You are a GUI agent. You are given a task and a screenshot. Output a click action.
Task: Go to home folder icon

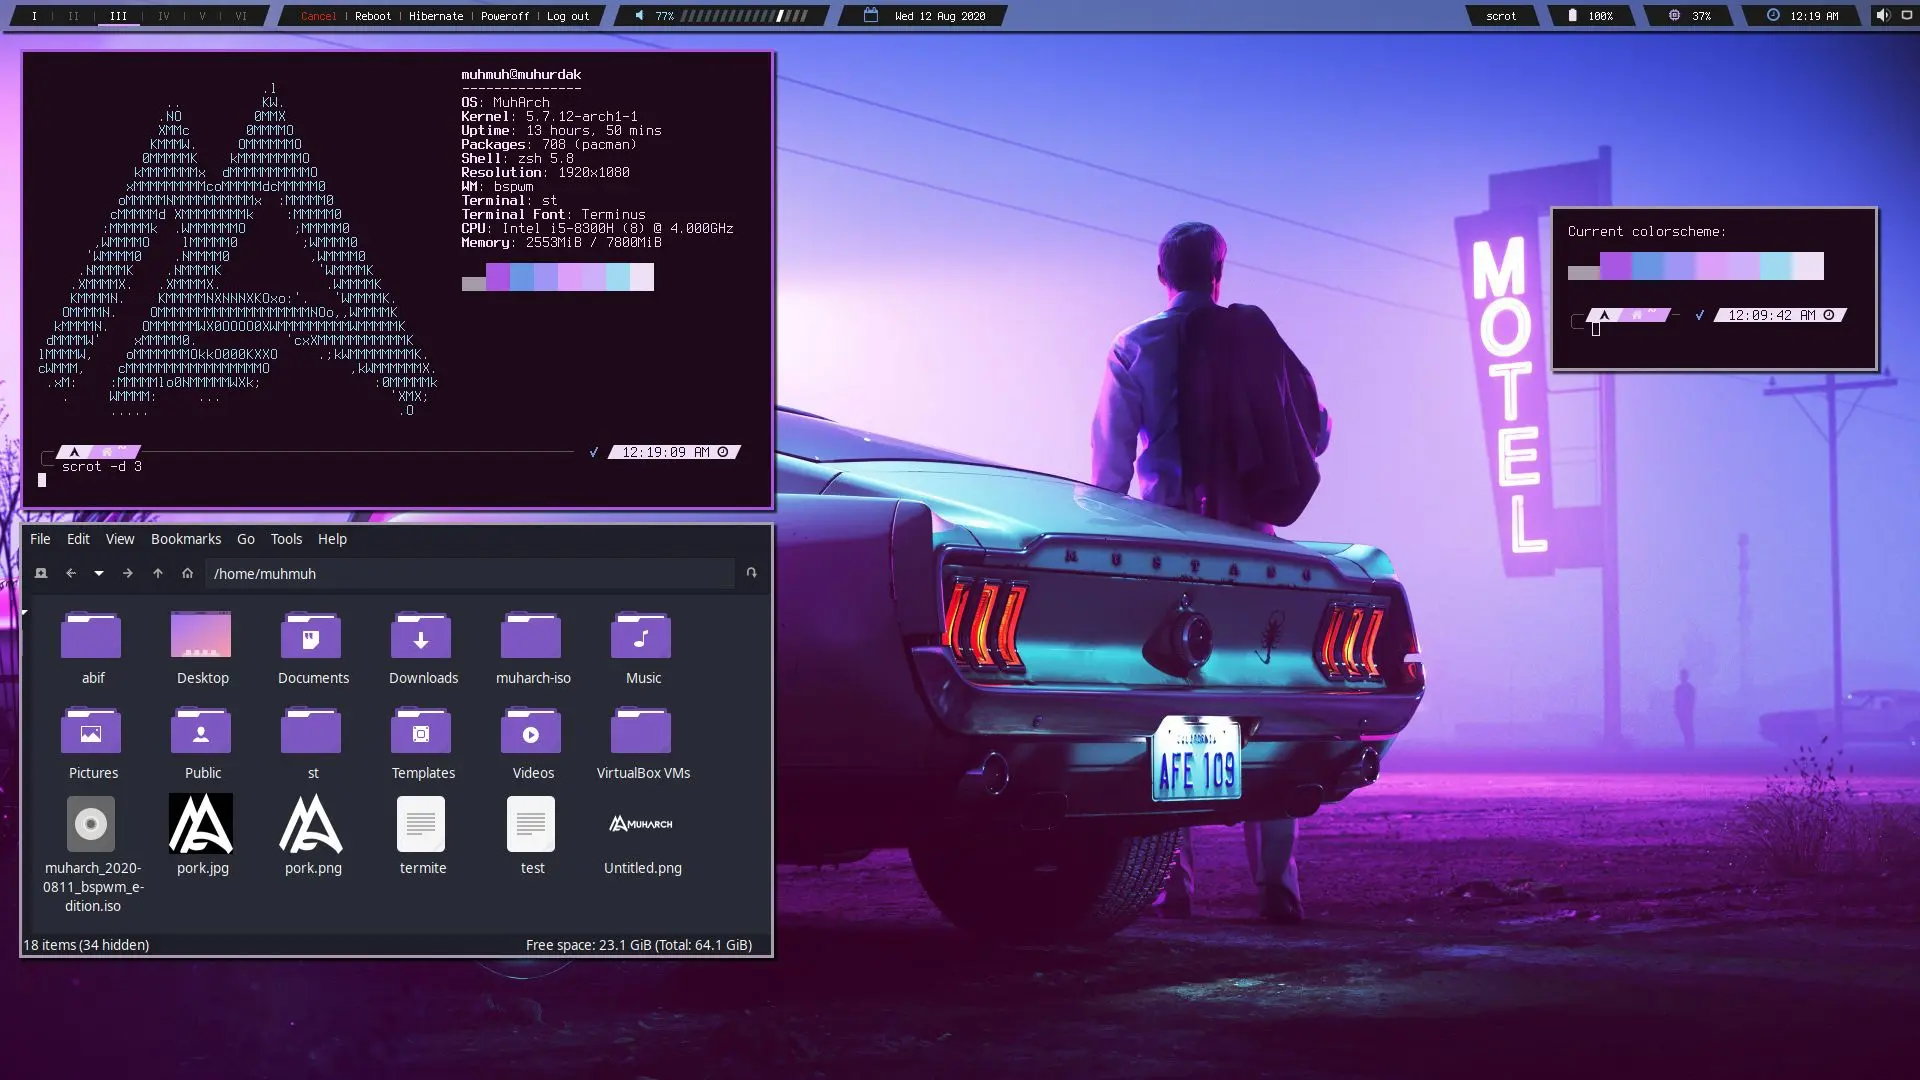pos(187,573)
